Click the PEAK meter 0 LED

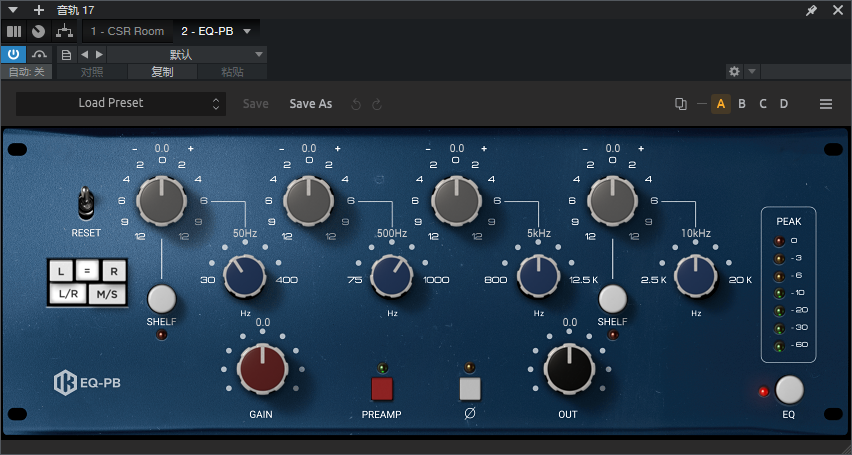(780, 241)
